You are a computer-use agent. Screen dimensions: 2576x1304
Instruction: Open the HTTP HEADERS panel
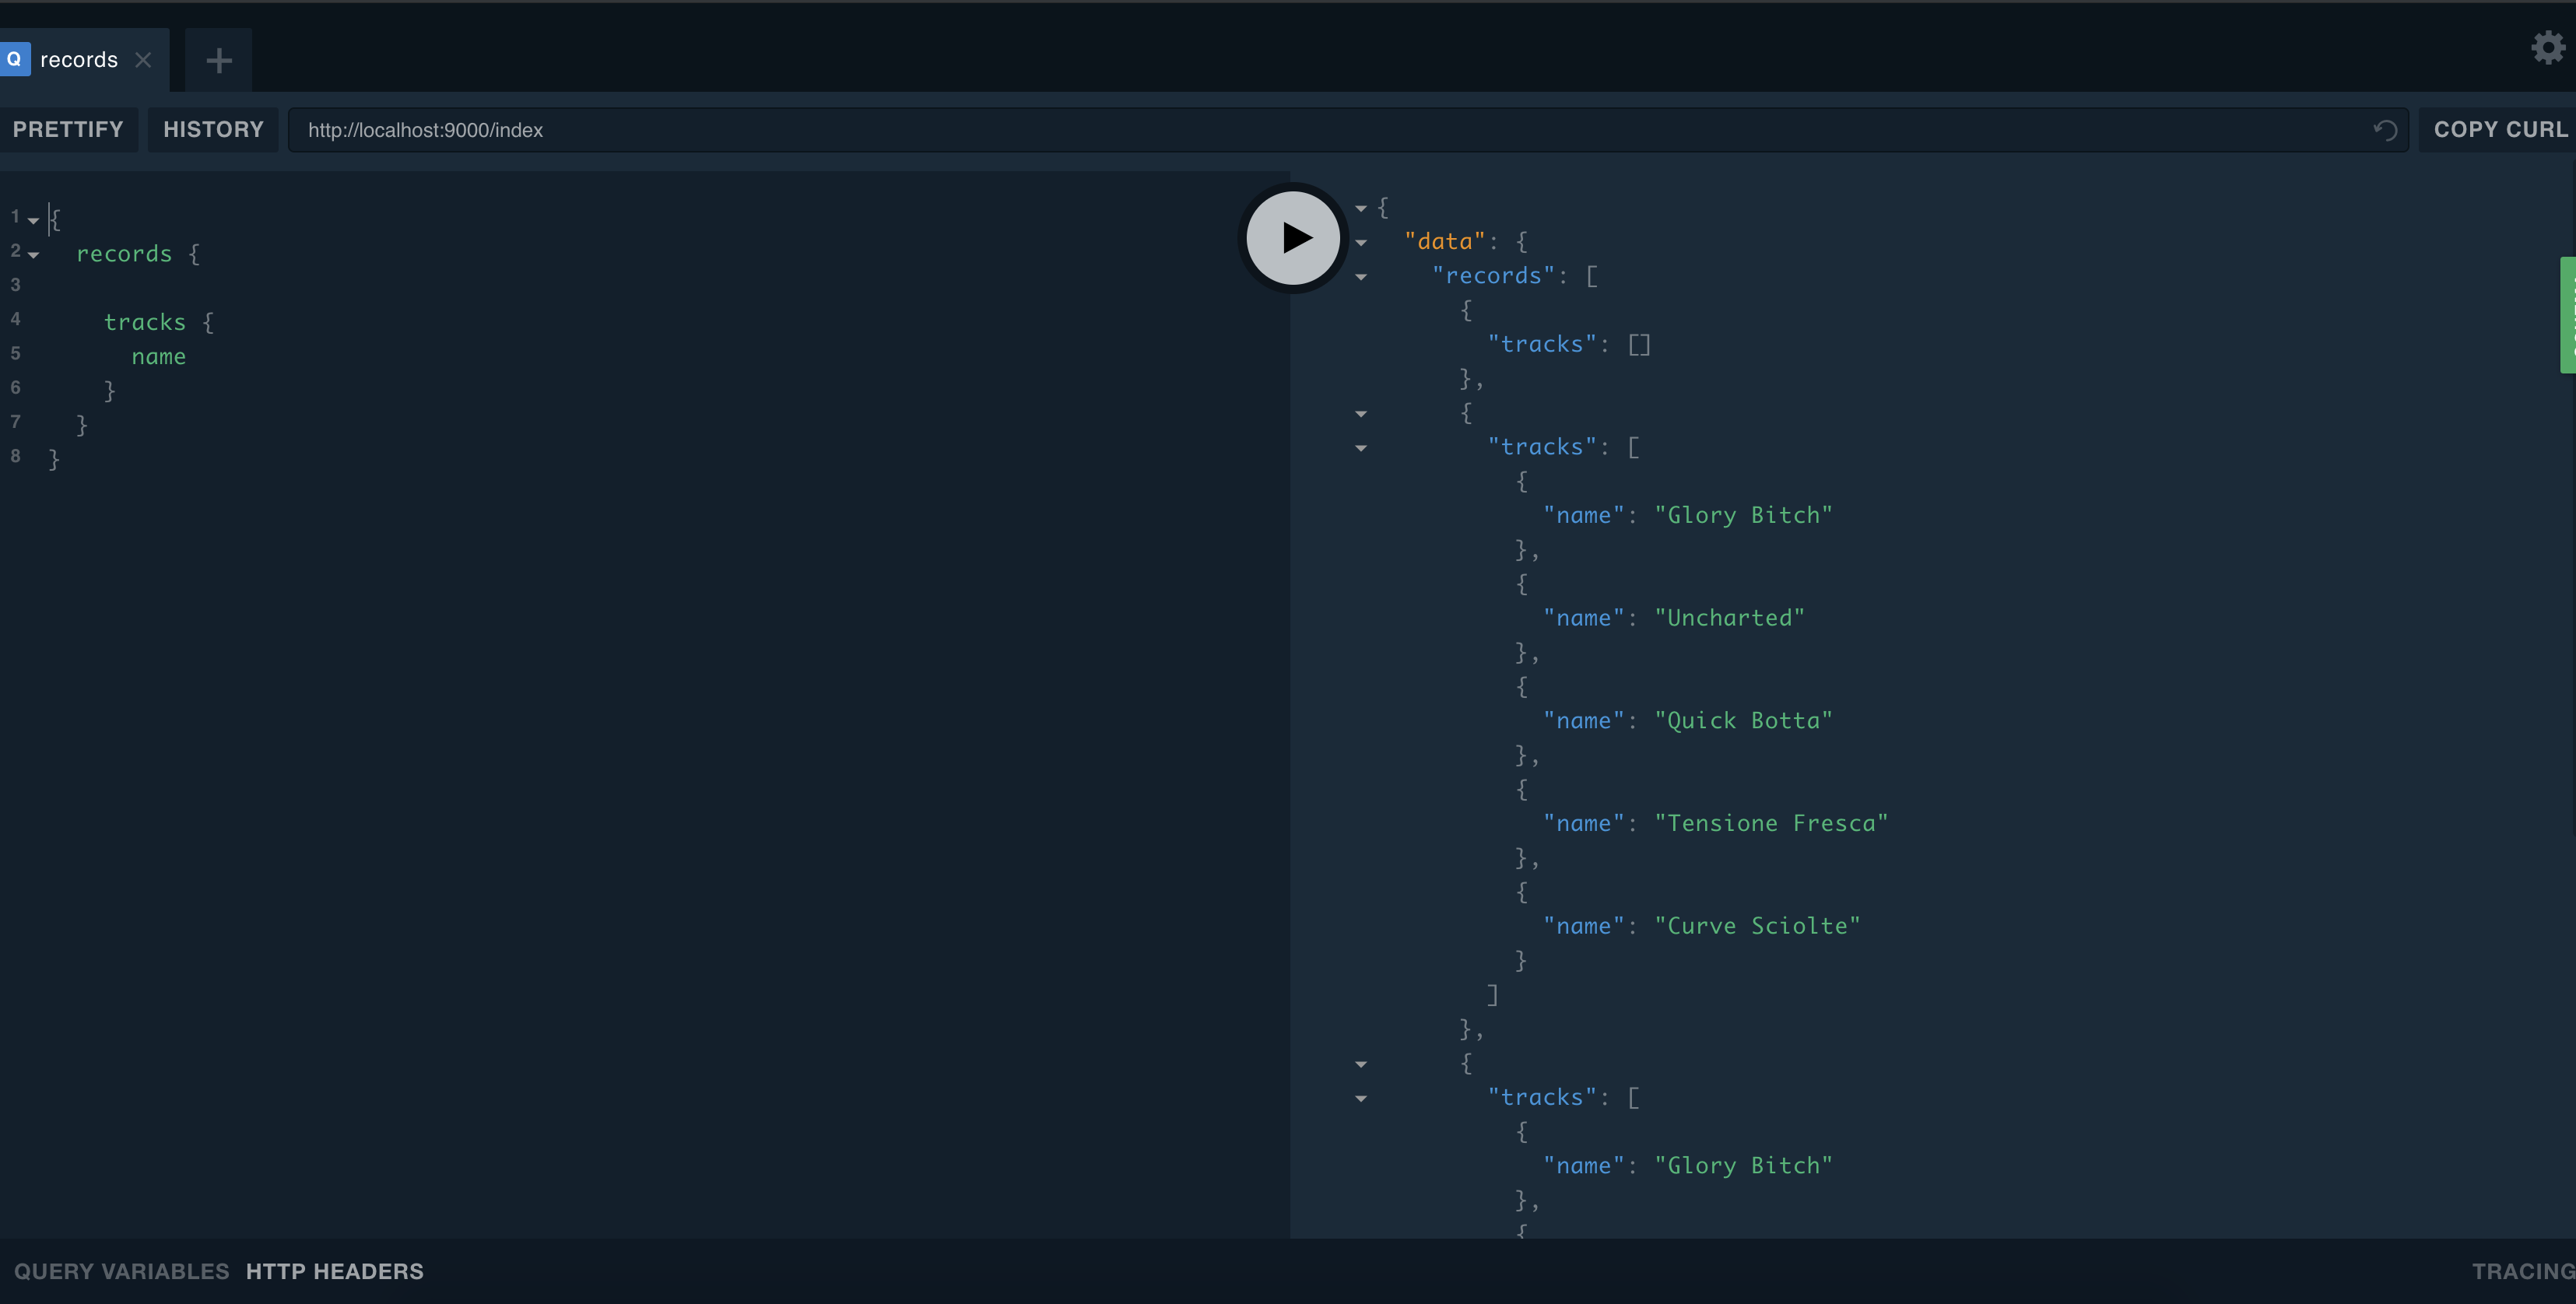pos(334,1271)
